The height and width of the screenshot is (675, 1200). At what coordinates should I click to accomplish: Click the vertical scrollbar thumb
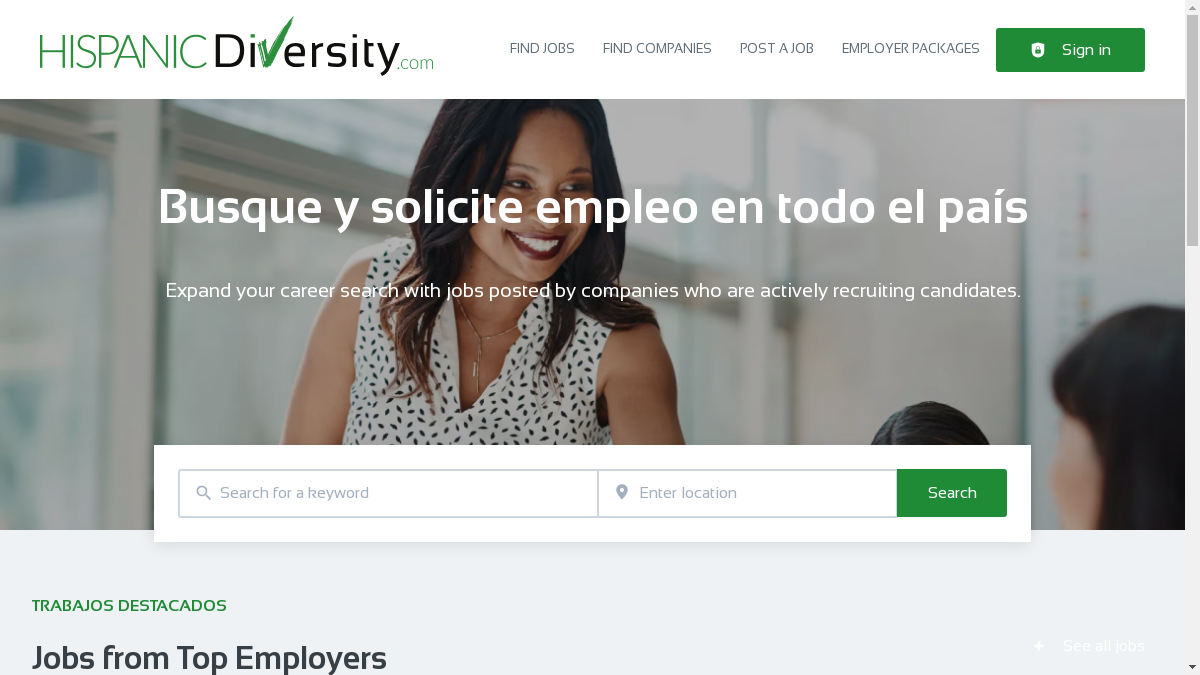(x=1192, y=130)
